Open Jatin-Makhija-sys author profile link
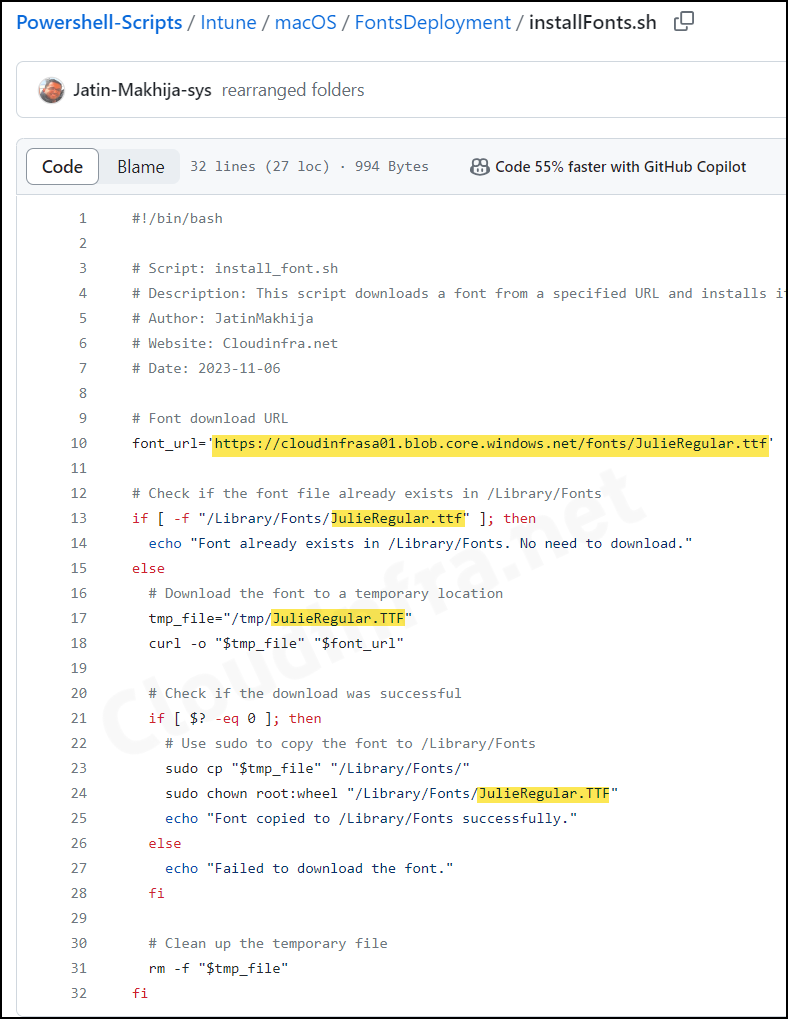Screen dimensions: 788x1019 point(142,90)
